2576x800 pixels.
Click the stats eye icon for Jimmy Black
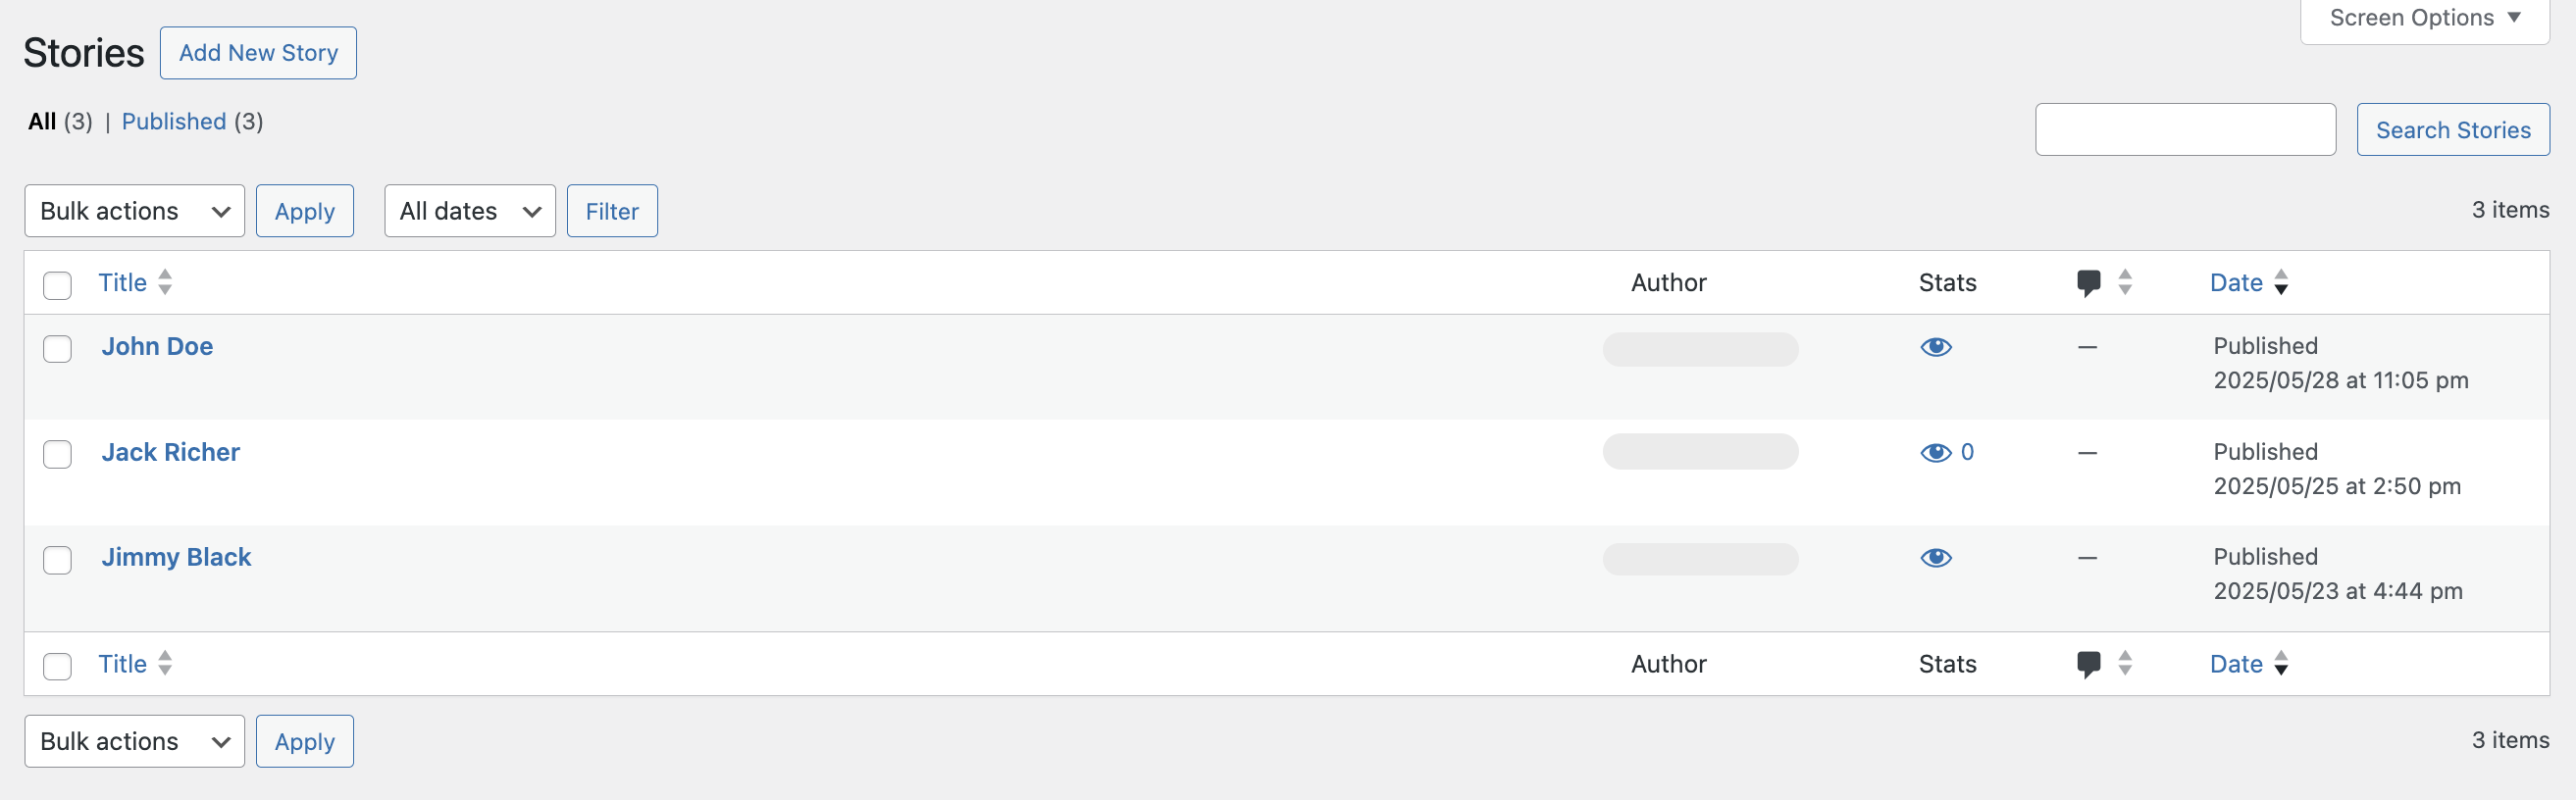point(1936,558)
